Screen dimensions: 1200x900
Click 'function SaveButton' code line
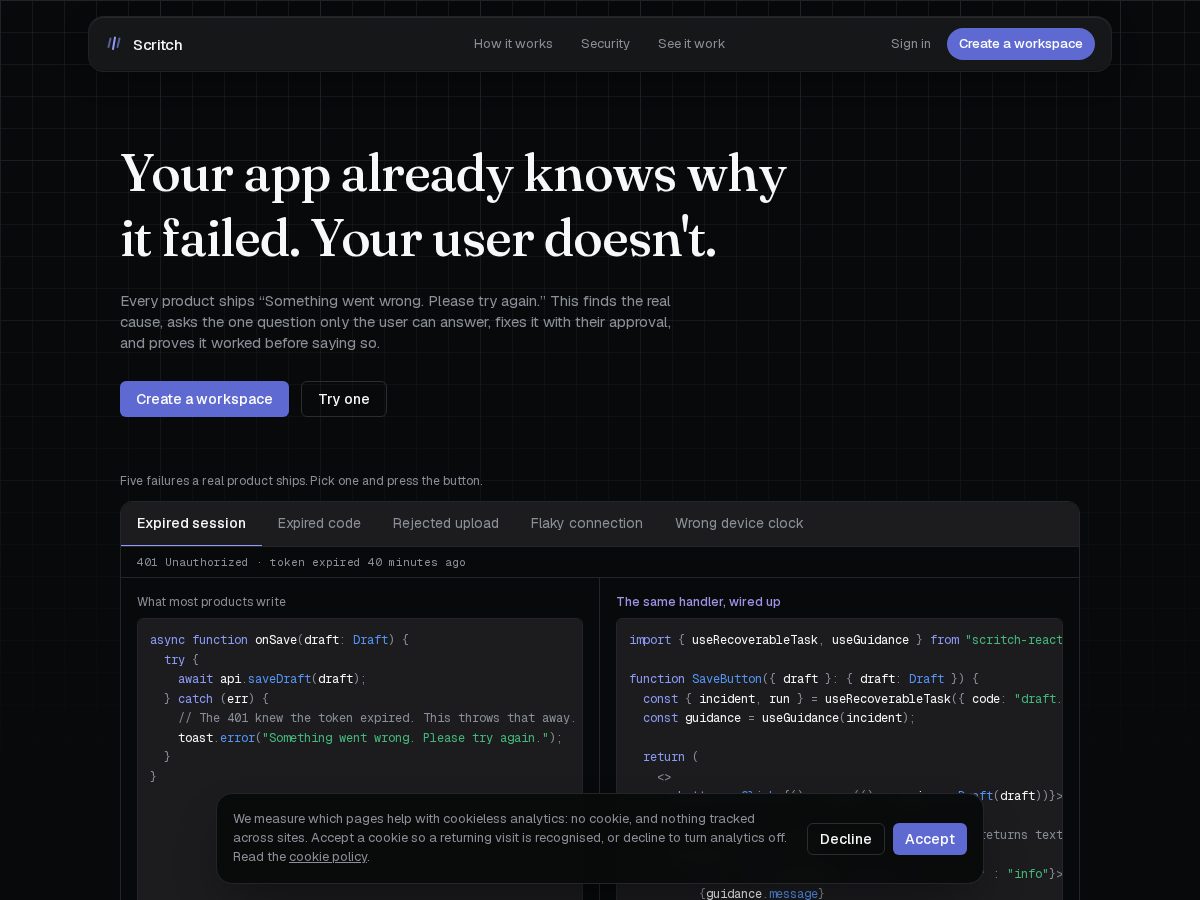point(804,679)
